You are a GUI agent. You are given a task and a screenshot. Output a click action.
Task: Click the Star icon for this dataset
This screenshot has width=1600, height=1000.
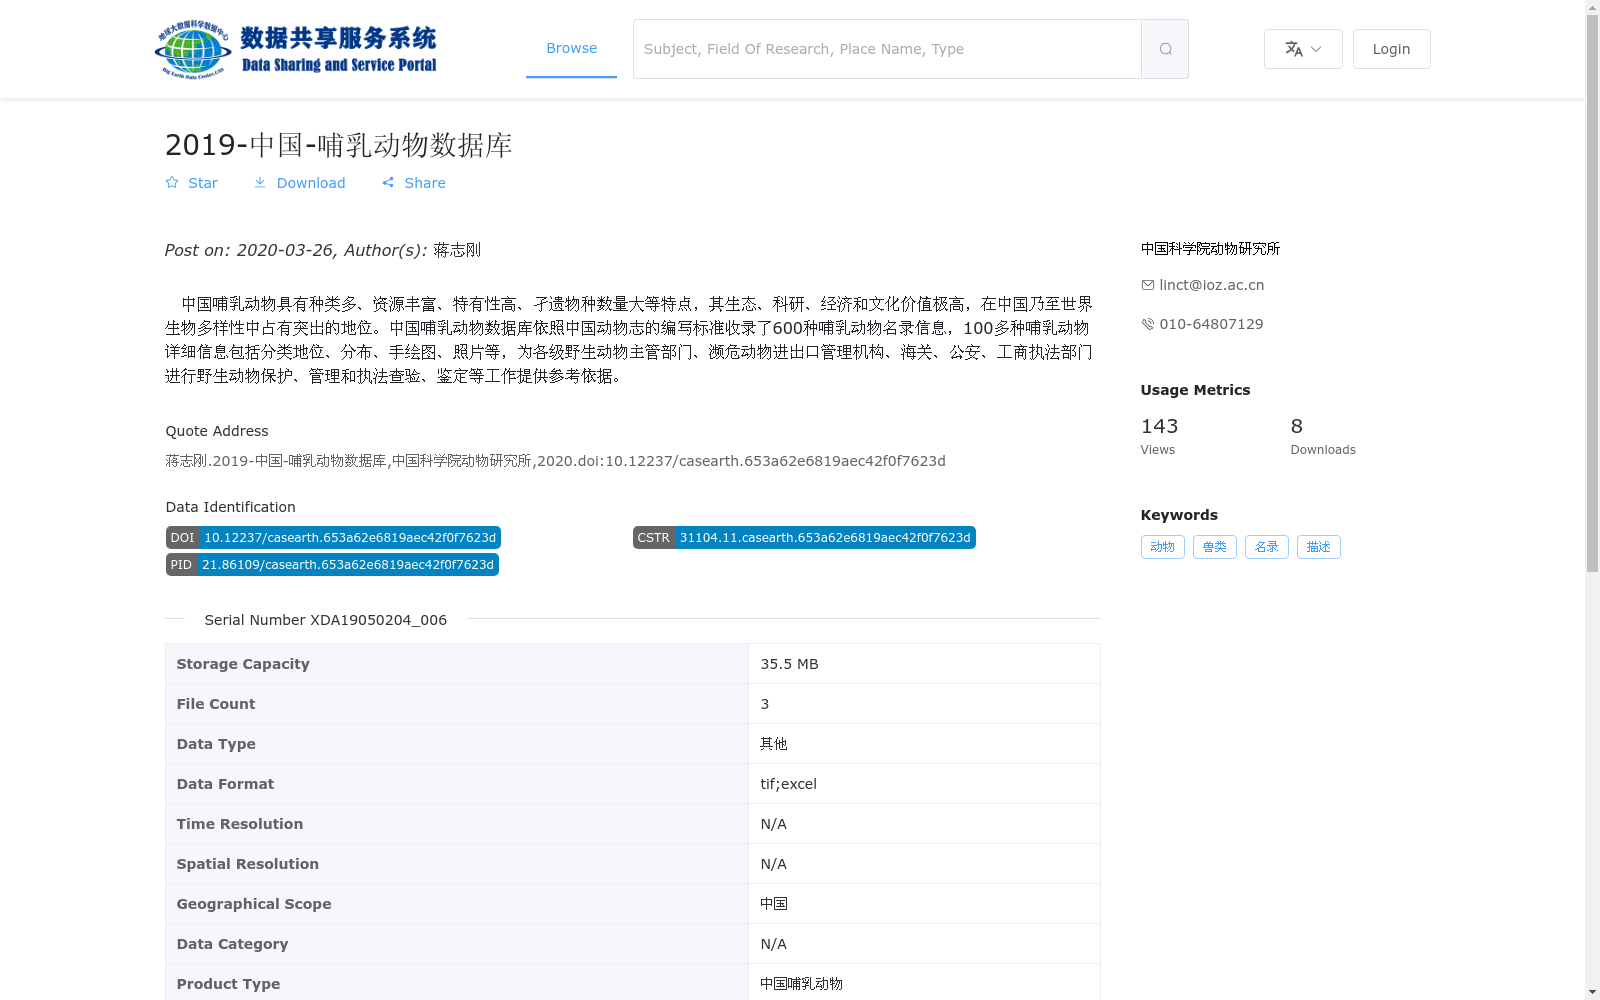(172, 183)
